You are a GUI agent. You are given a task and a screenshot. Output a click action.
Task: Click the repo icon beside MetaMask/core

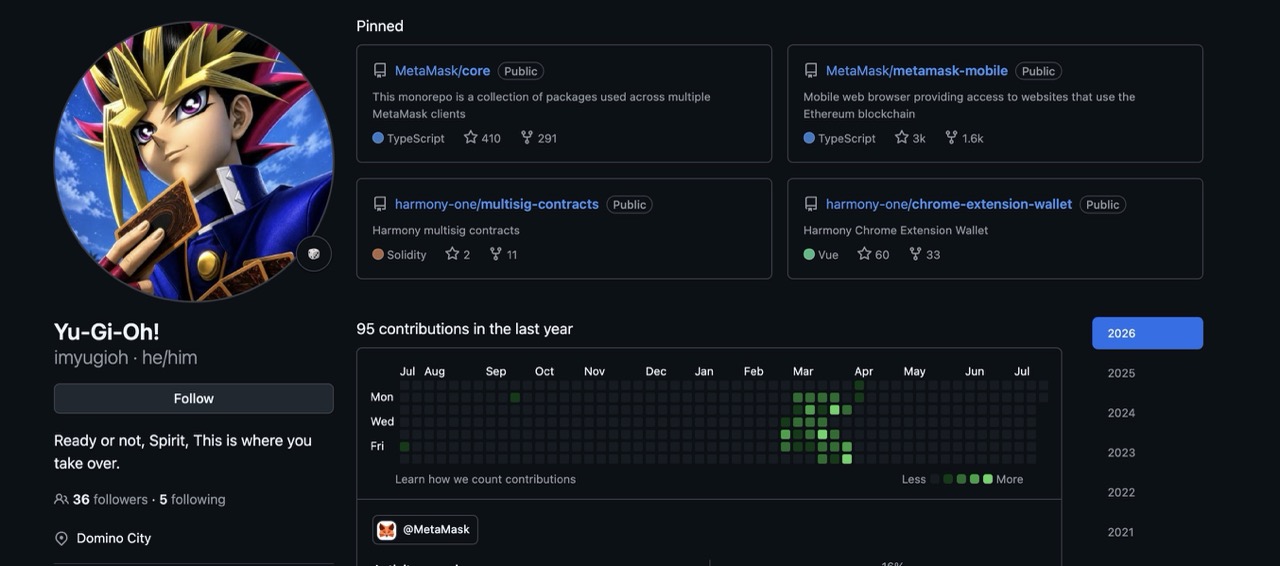380,71
